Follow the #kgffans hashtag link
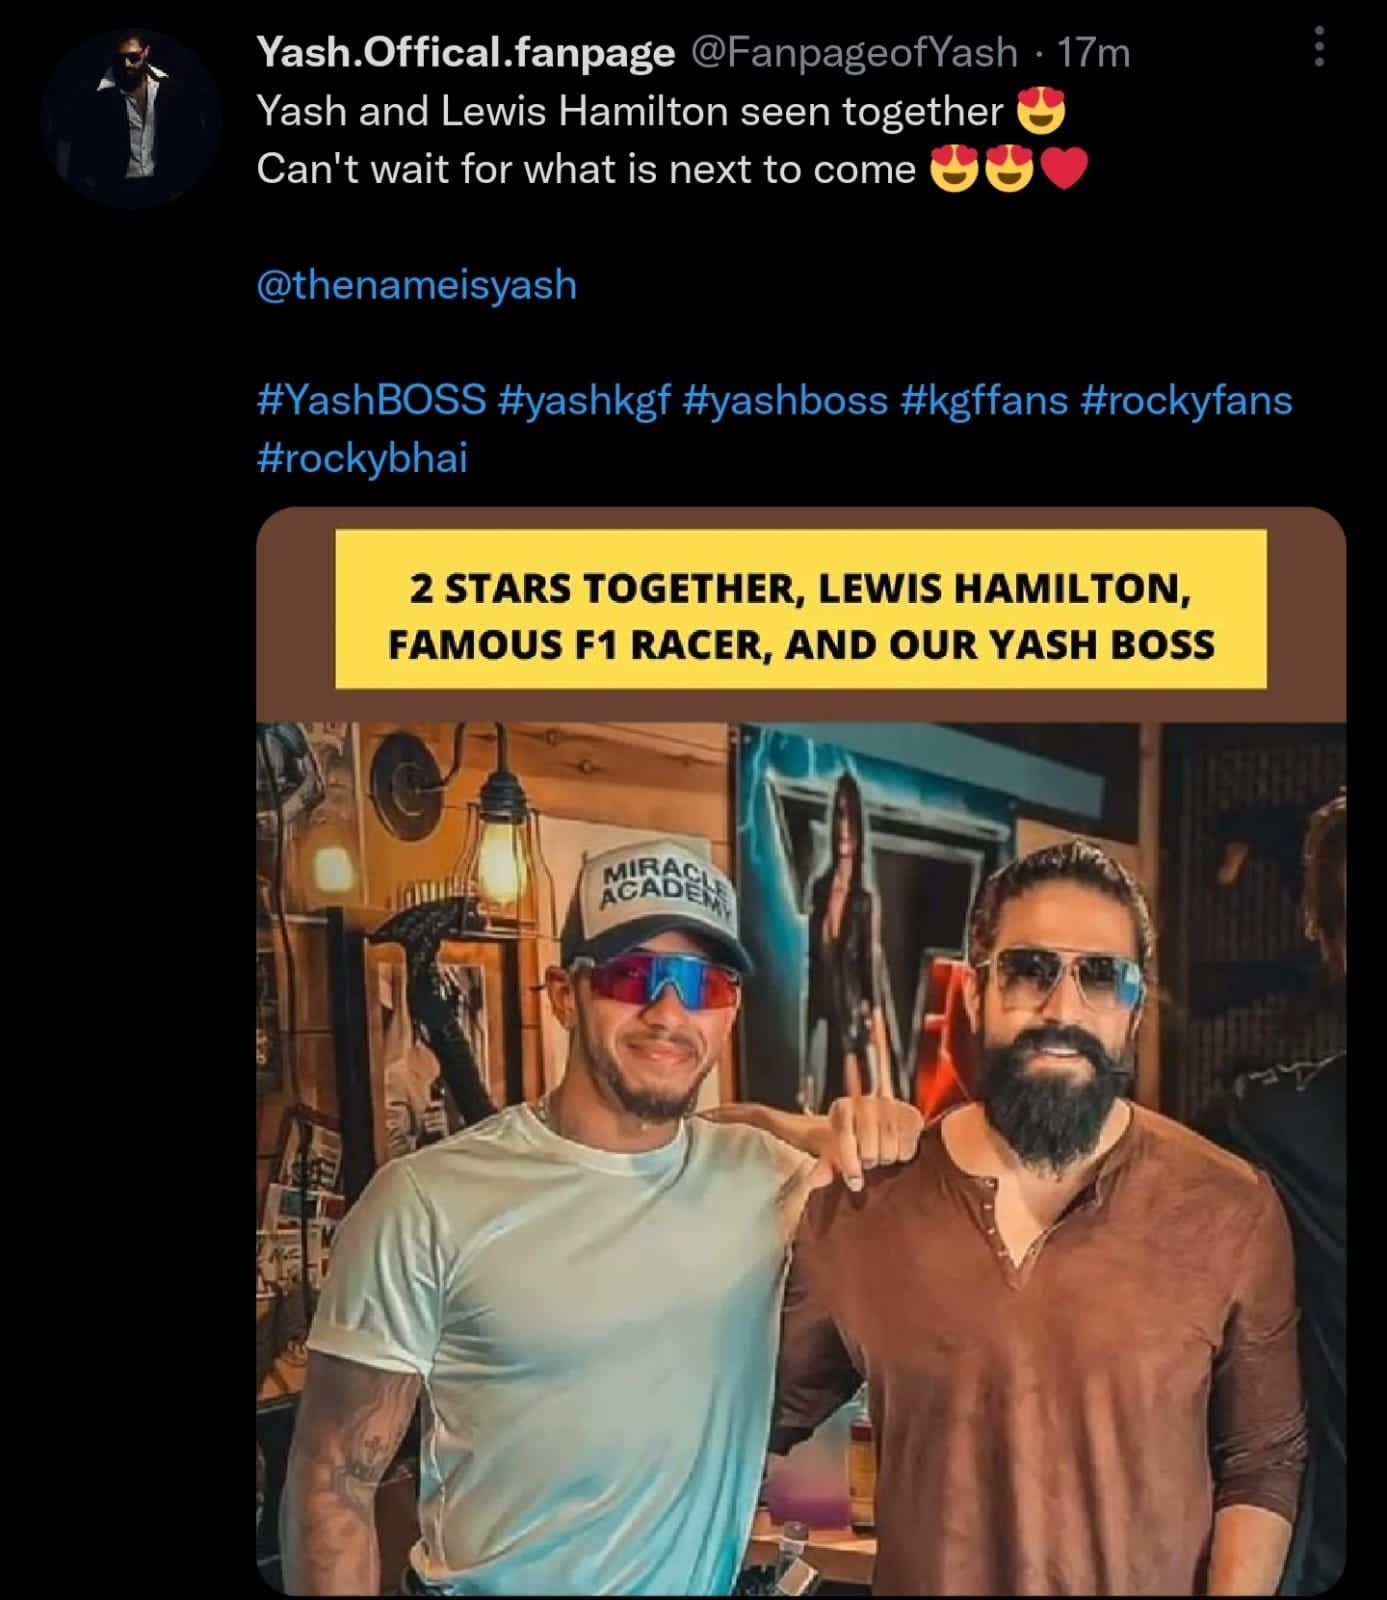The width and height of the screenshot is (1387, 1600). coord(984,400)
